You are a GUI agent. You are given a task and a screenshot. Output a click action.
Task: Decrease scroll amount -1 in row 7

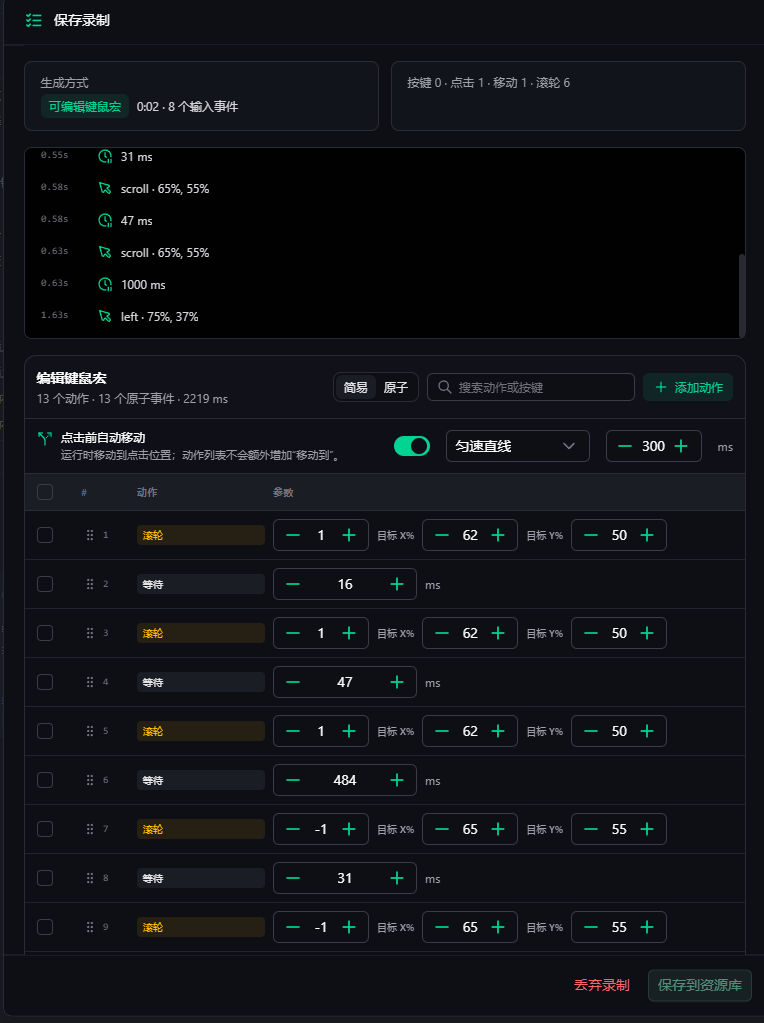point(293,829)
